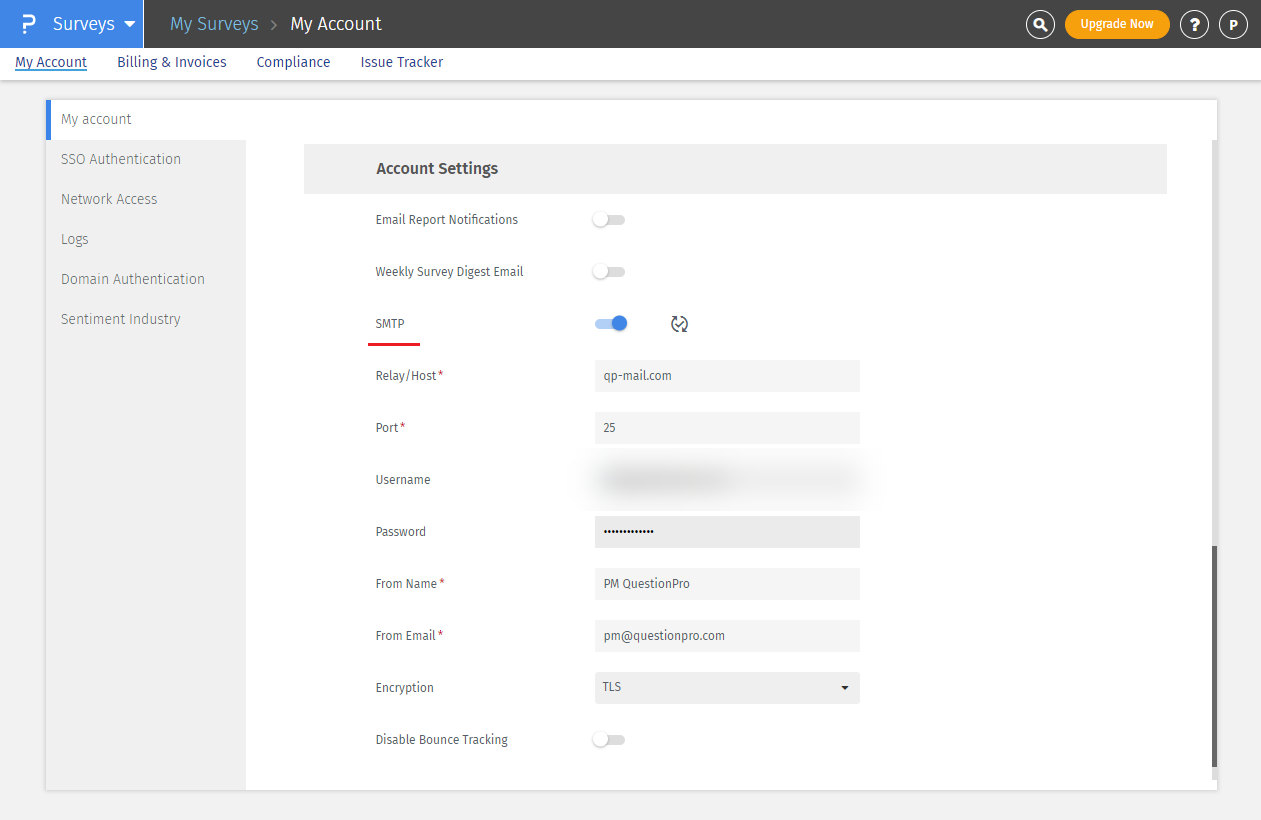Open the My Surveys breadcrumb link

(x=214, y=23)
